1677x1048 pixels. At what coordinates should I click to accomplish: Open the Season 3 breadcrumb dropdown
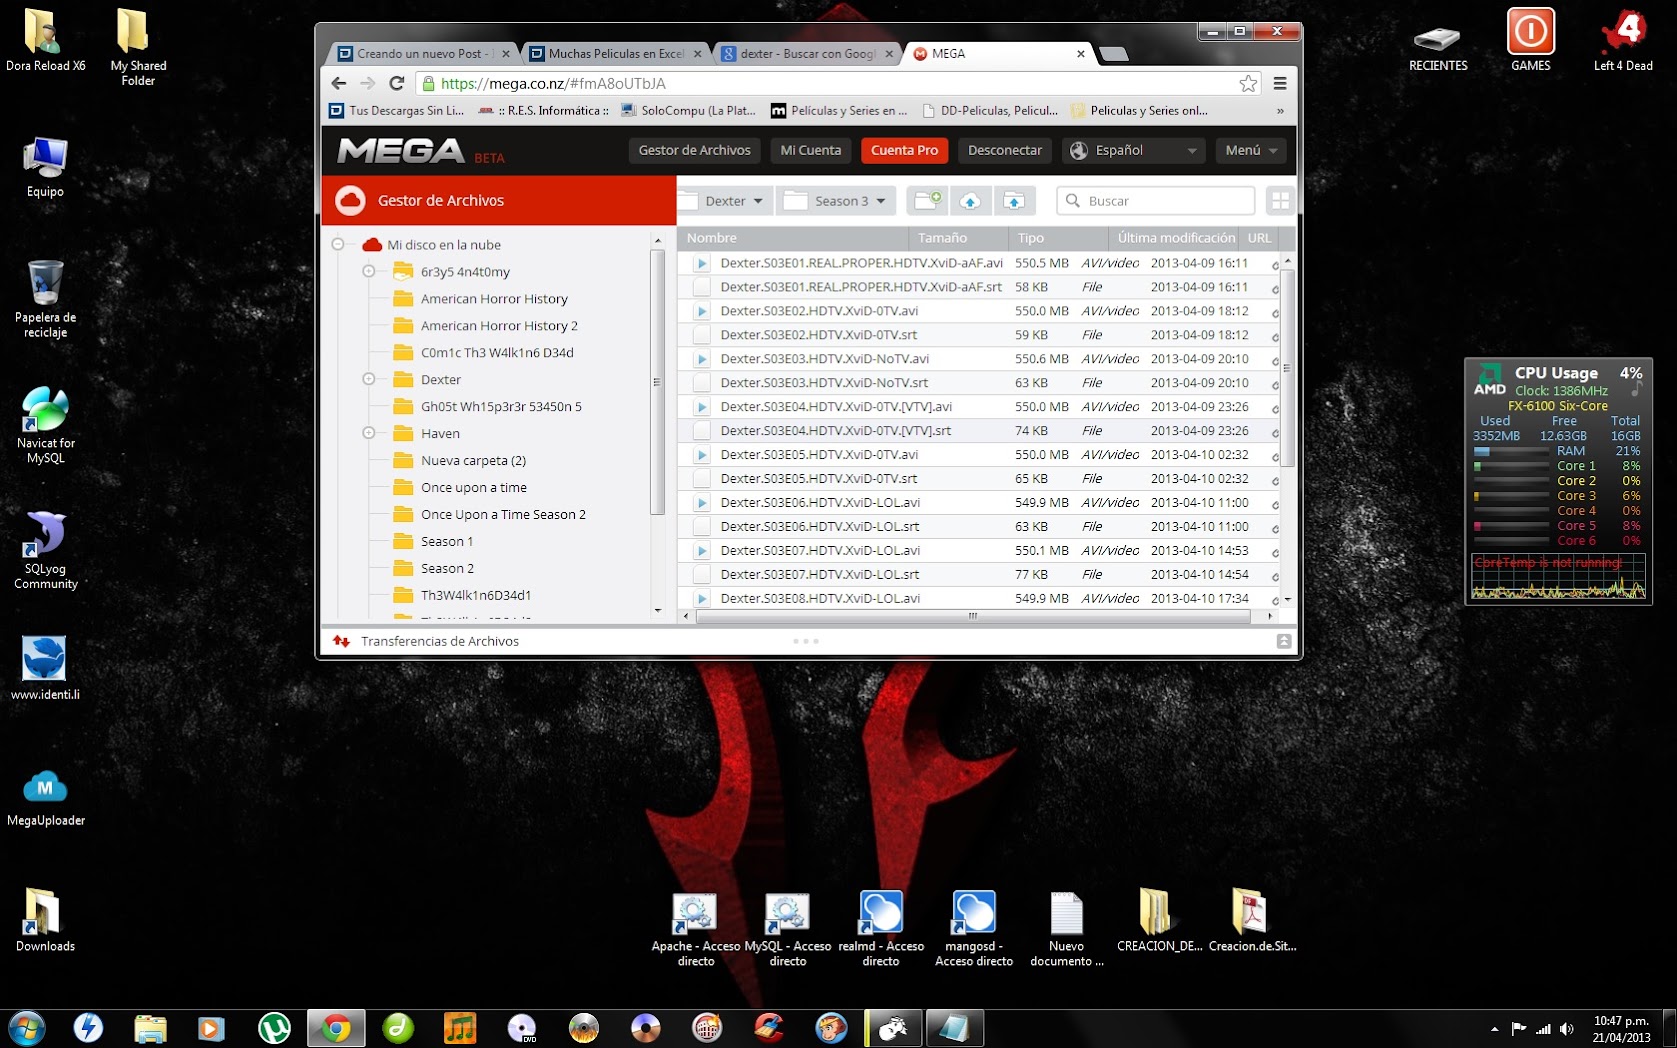(881, 201)
